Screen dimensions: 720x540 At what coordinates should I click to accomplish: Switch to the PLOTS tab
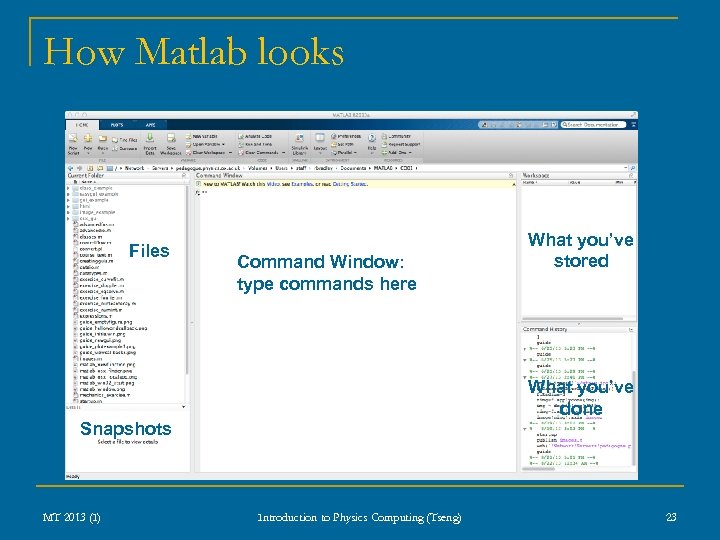[117, 125]
